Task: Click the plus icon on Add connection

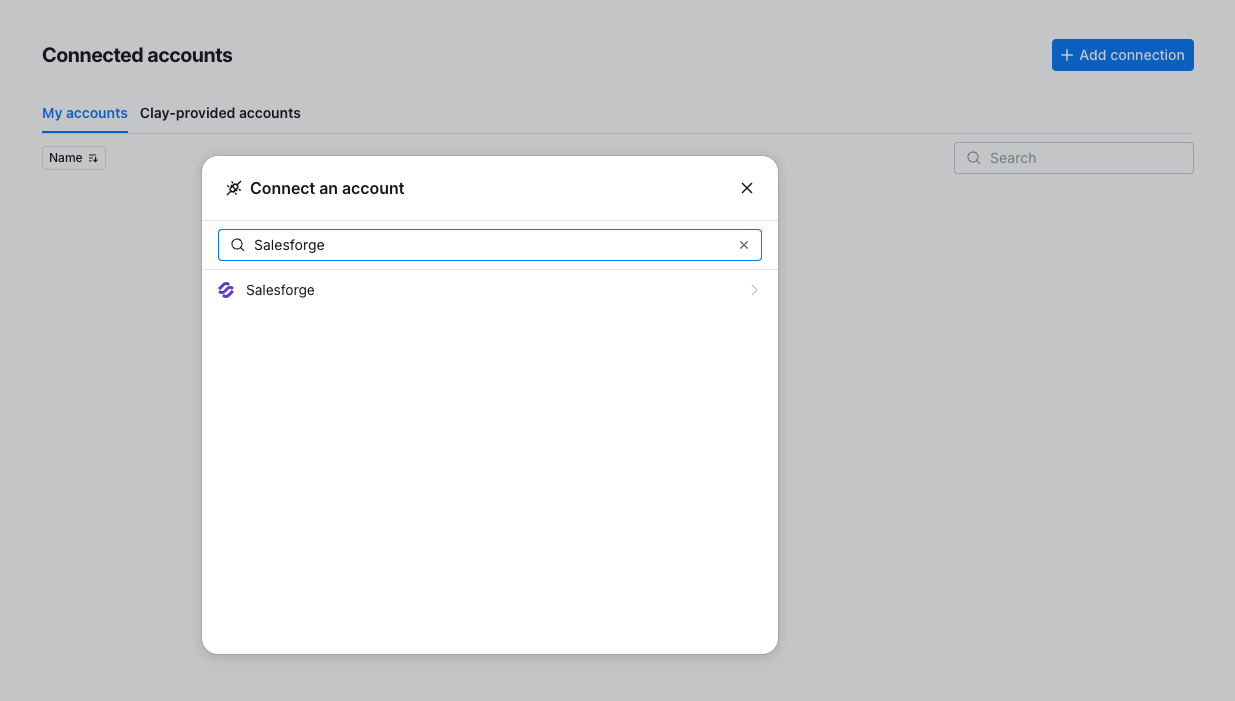Action: (x=1067, y=55)
